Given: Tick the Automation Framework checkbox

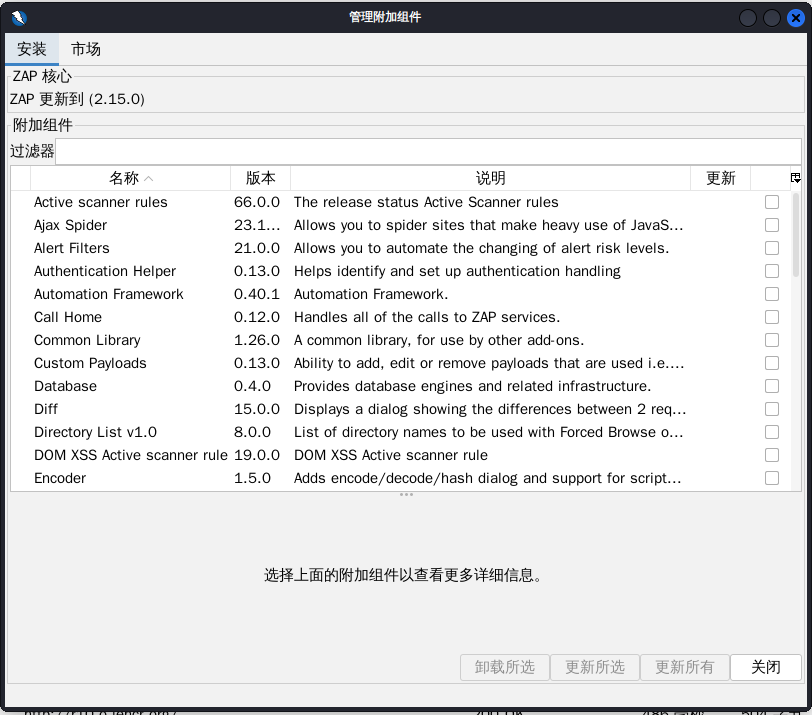Looking at the screenshot, I should tap(772, 294).
